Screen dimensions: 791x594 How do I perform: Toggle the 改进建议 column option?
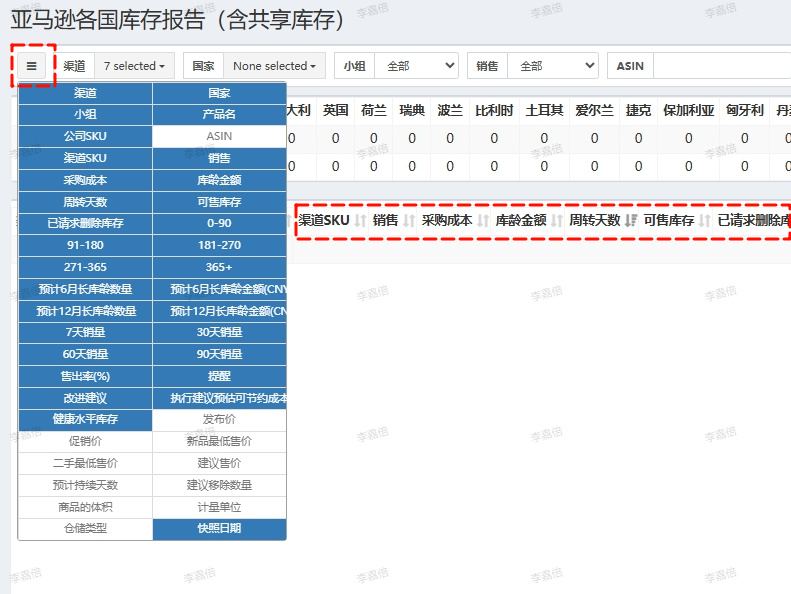pyautogui.click(x=85, y=398)
